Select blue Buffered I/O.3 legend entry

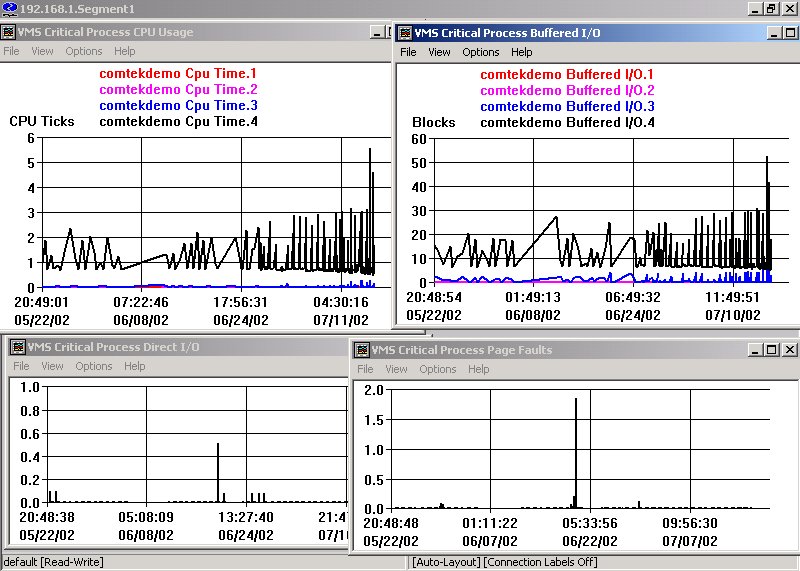coord(567,106)
